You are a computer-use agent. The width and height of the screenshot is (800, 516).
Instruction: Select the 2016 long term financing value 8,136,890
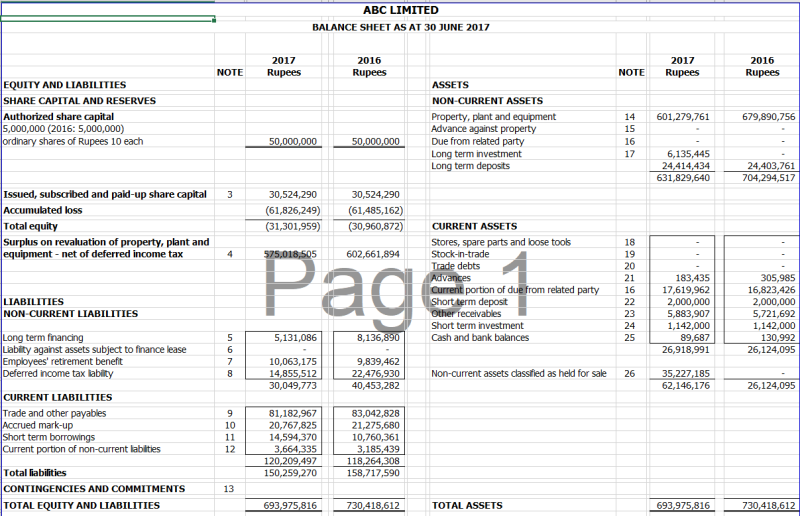click(378, 337)
